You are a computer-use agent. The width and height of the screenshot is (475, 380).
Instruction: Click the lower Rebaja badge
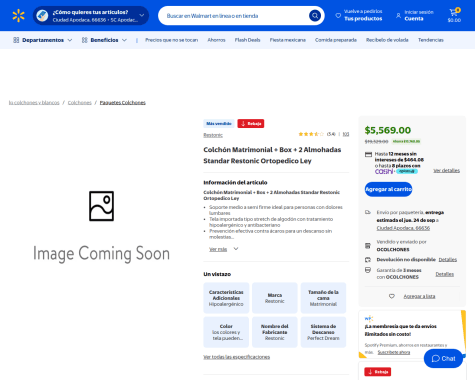point(378,372)
